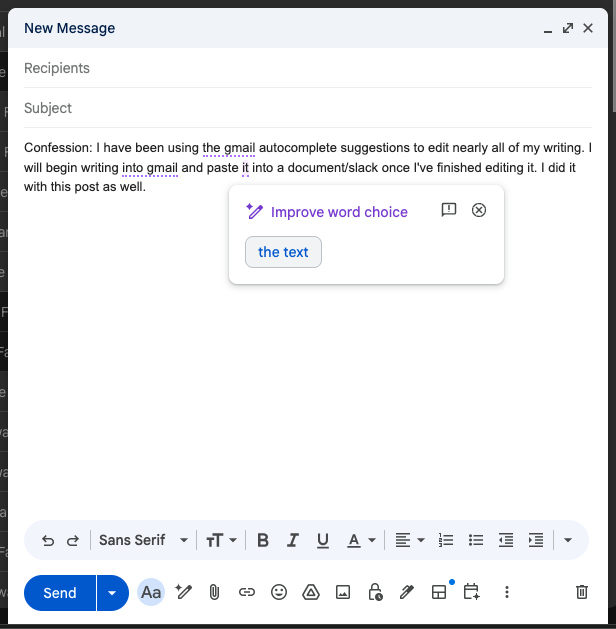Click the Send button
This screenshot has width=616, height=629.
[x=60, y=593]
